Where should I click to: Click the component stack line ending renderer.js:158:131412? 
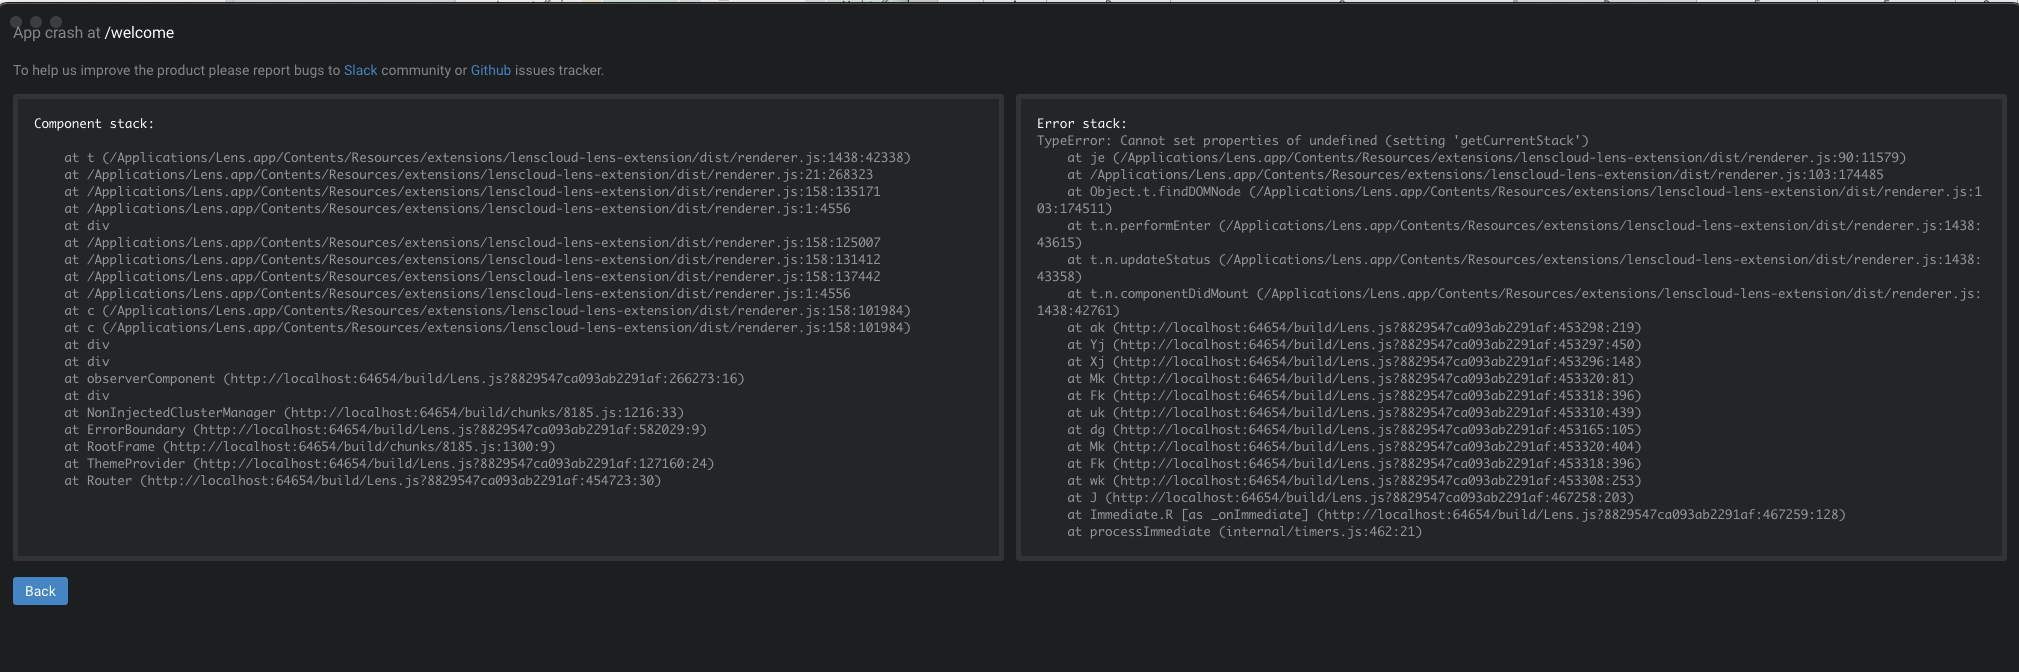click(473, 260)
